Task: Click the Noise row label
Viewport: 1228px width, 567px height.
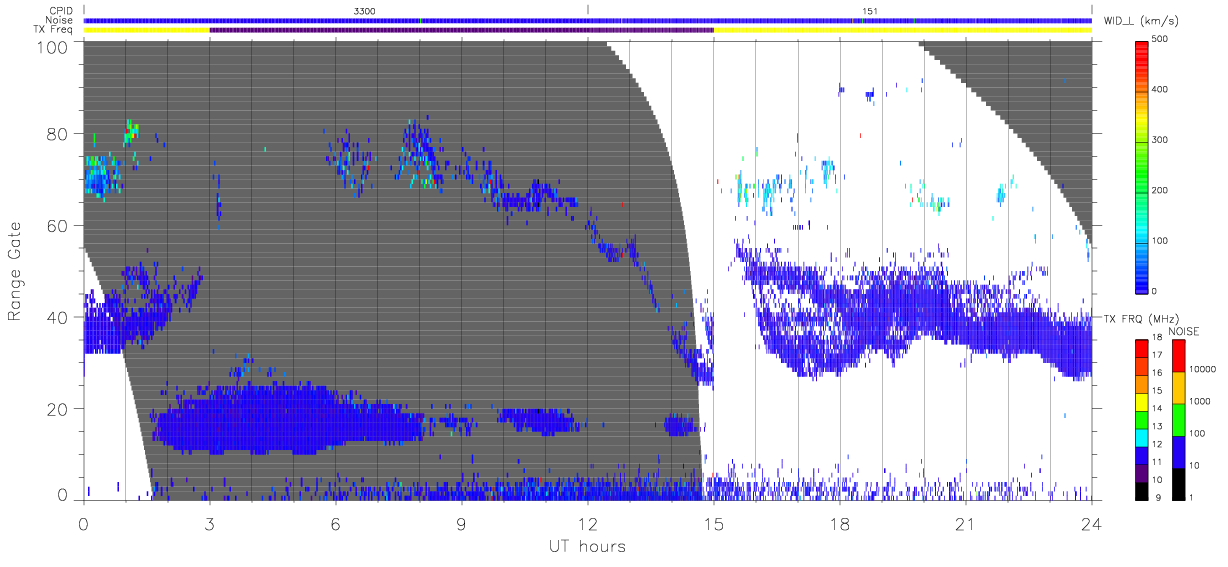Action: point(60,20)
